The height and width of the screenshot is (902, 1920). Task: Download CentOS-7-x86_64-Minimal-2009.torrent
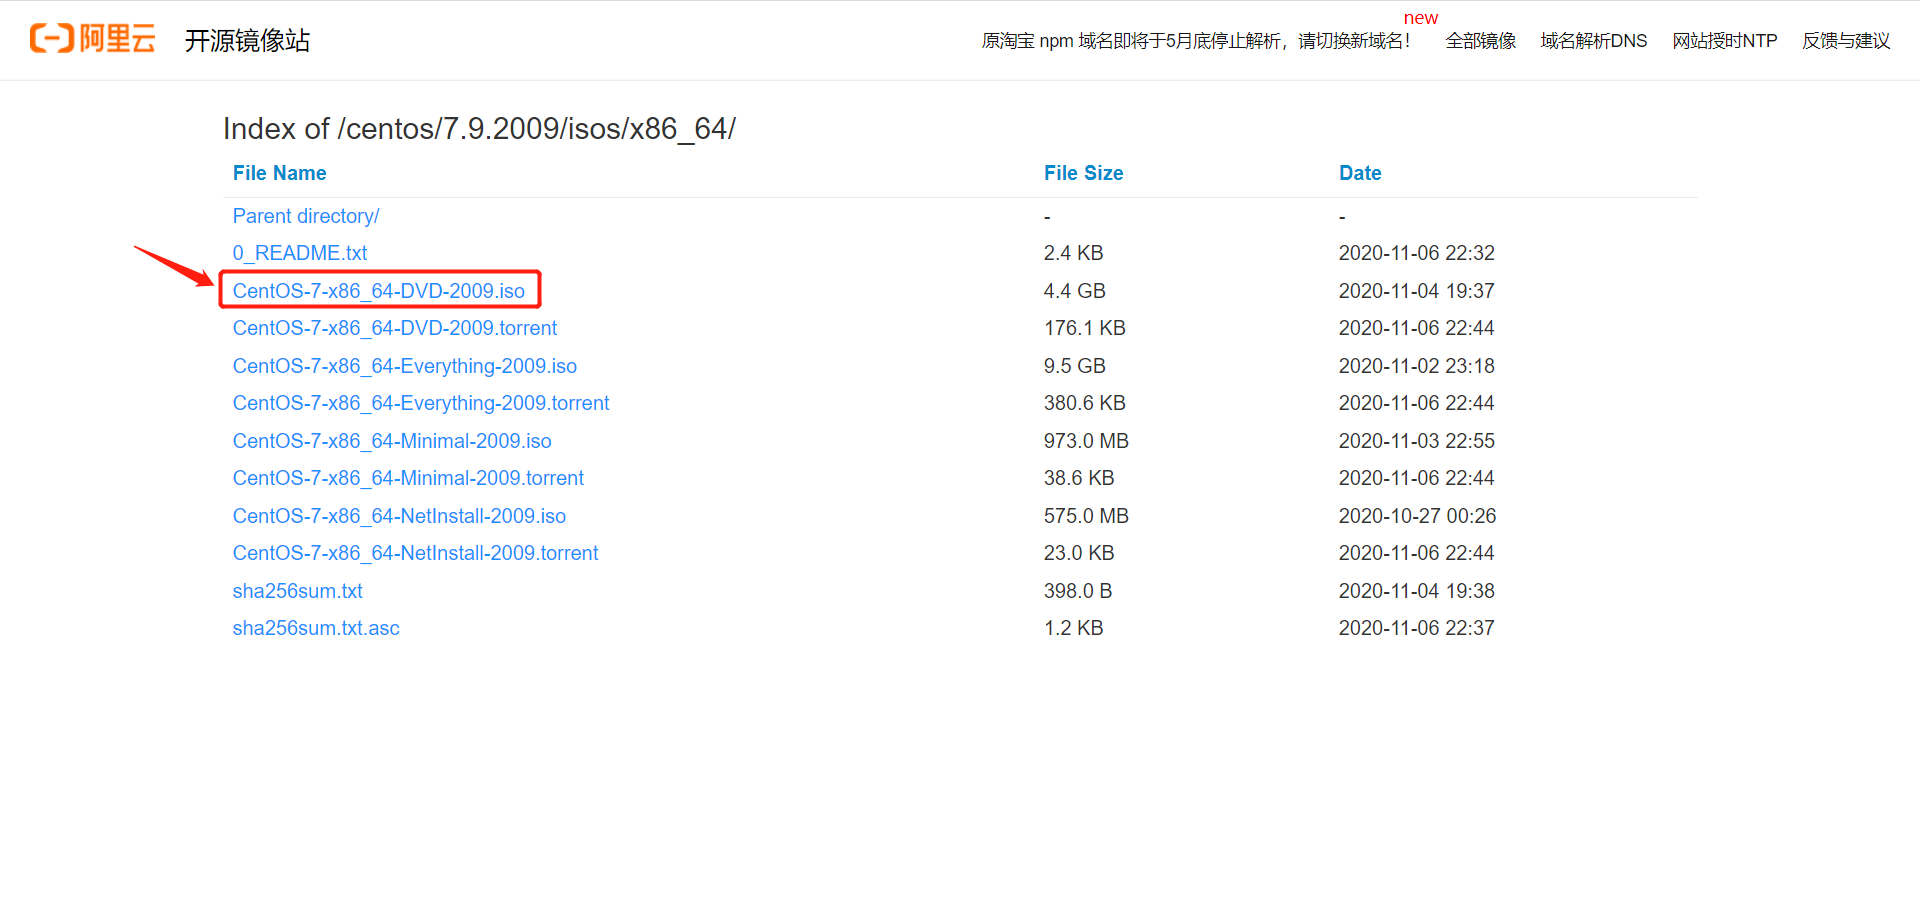click(408, 478)
